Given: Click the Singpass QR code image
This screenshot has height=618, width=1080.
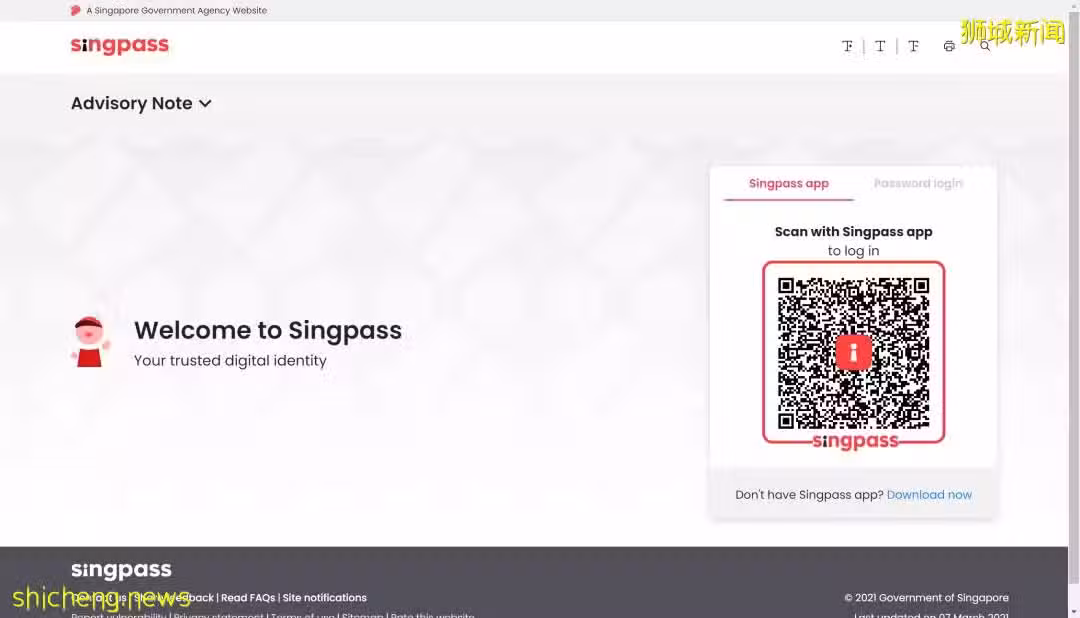Looking at the screenshot, I should 853,352.
